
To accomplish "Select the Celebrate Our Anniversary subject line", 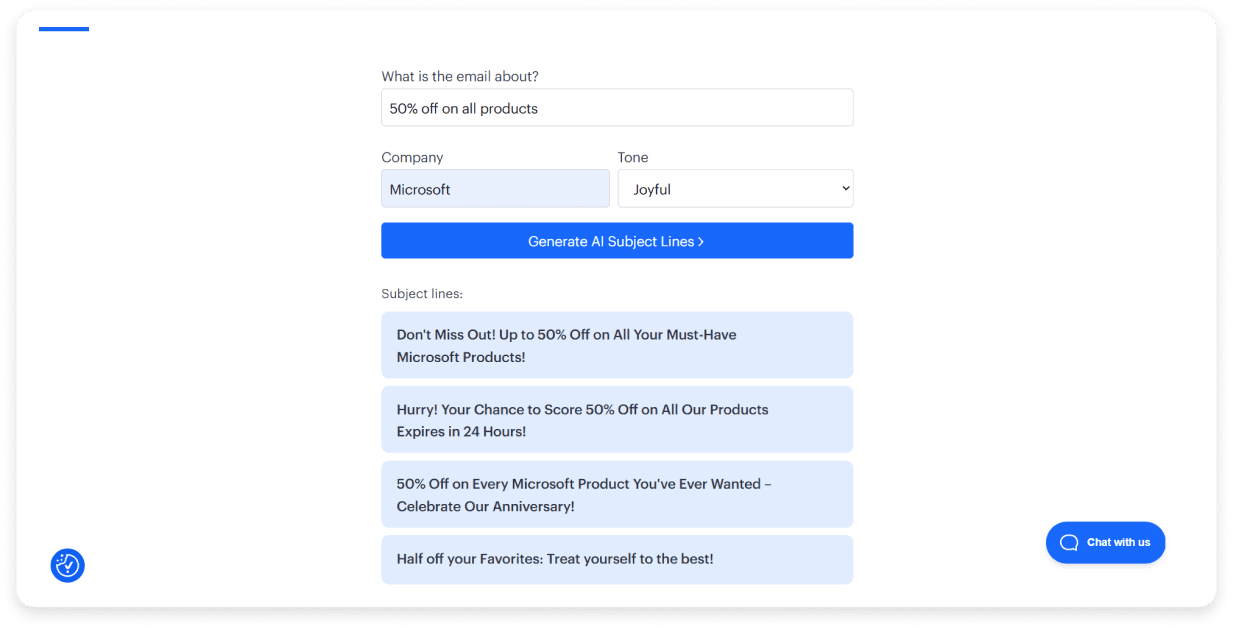I will [x=617, y=494].
